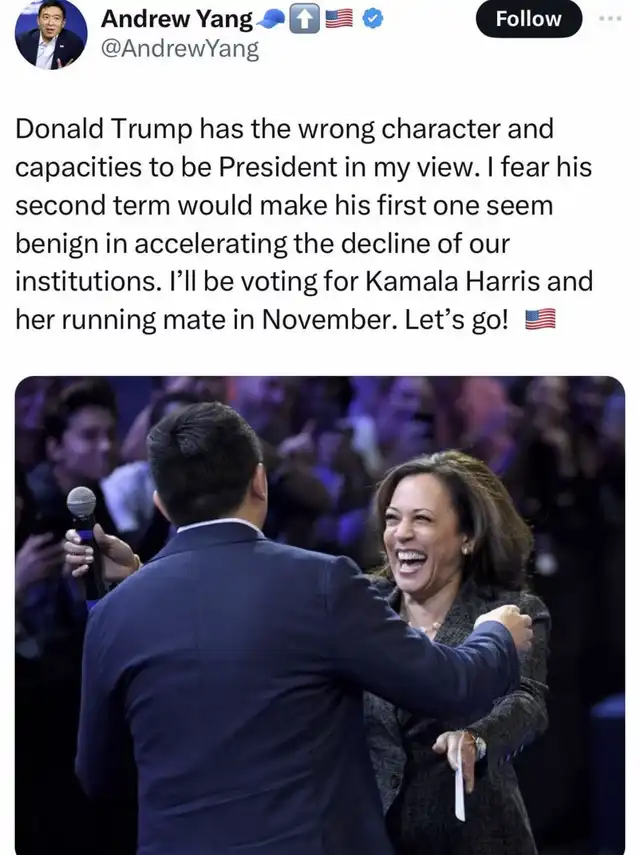The width and height of the screenshot is (640, 855).
Task: Click the blue cap emoji beside name
Action: tap(270, 20)
